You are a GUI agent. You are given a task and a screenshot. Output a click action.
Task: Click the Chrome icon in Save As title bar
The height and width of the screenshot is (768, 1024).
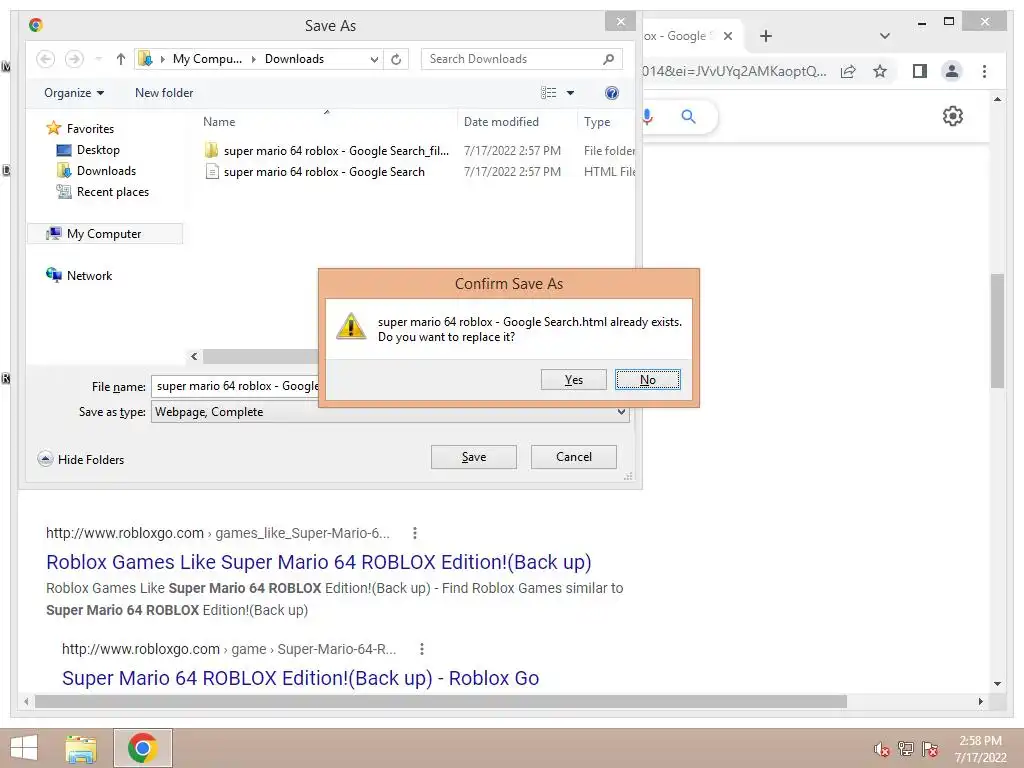click(36, 25)
